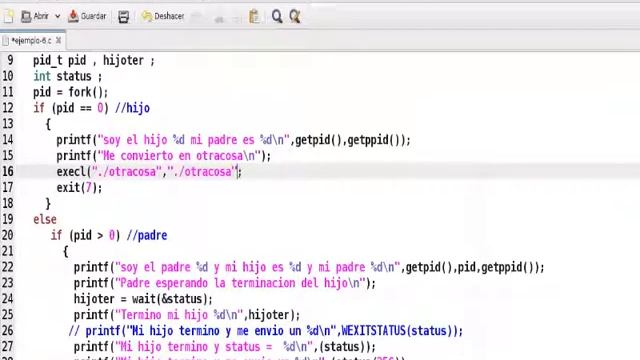The height and width of the screenshot is (360, 640).
Task: Click the greyed Cut icon
Action: pyautogui.click(x=219, y=18)
